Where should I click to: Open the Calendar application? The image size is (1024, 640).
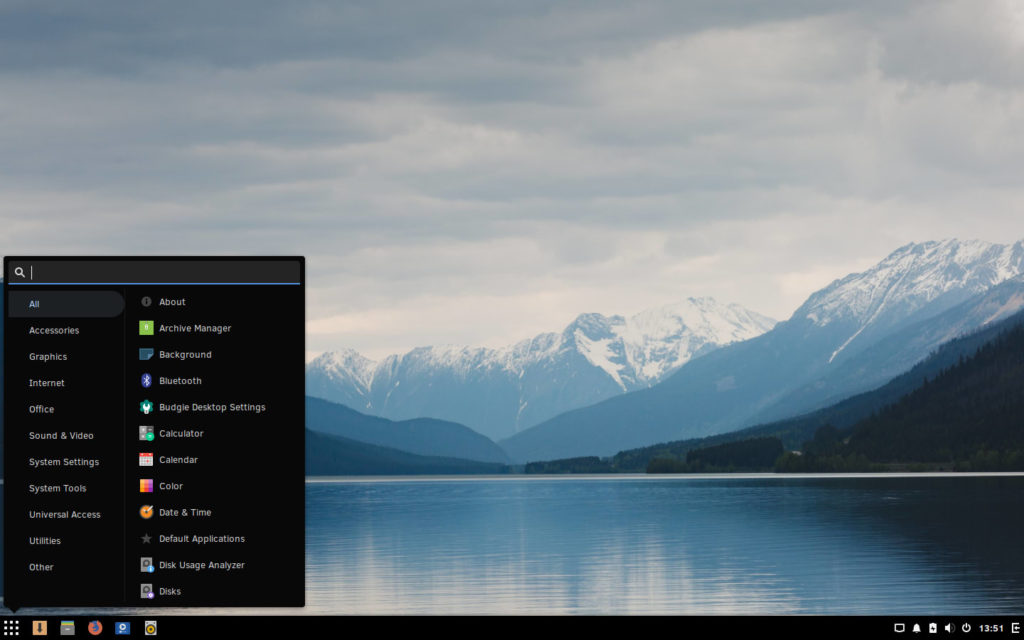point(179,459)
